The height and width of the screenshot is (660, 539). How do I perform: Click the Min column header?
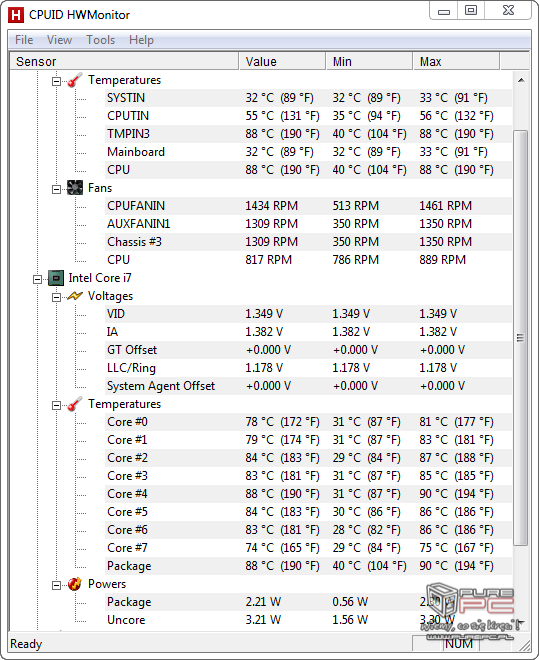click(369, 61)
